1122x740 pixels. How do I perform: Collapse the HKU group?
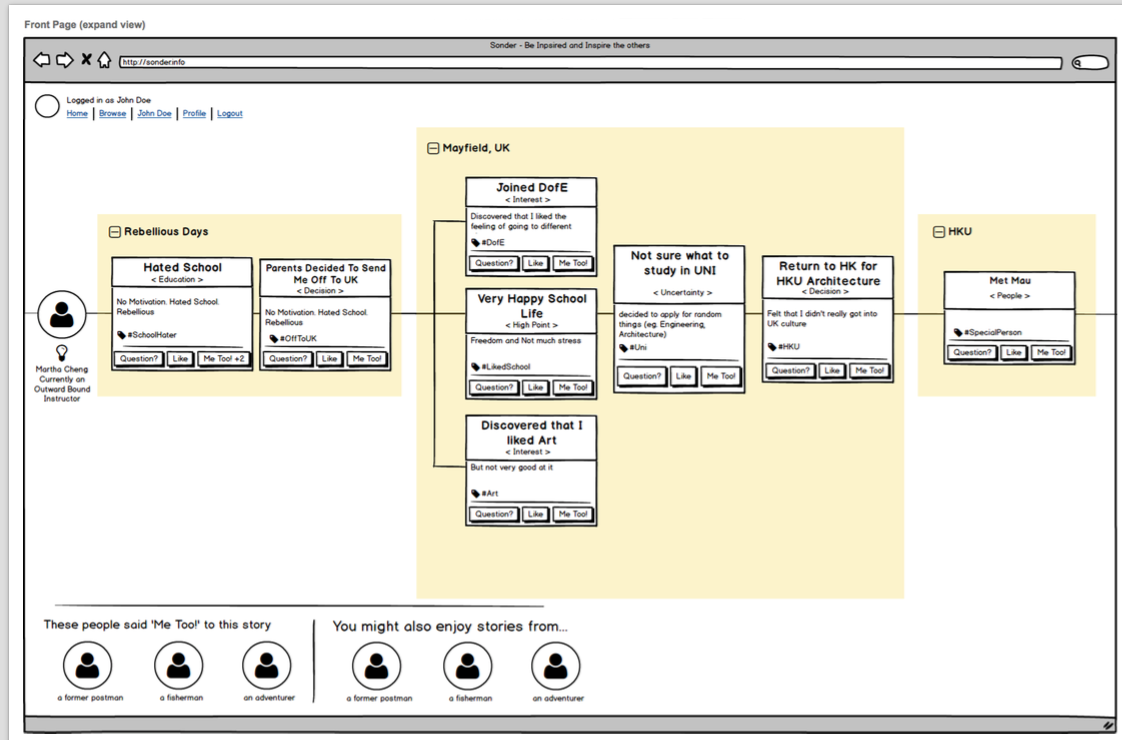[939, 232]
